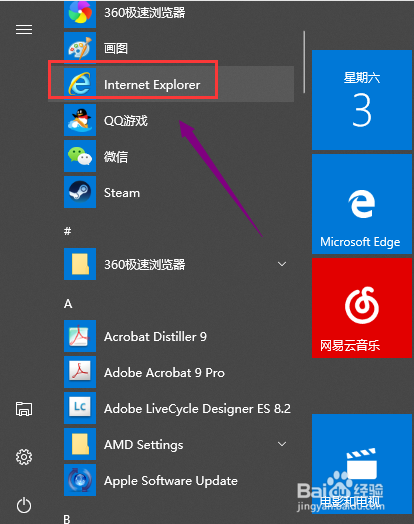Open the WeChat (微信) app icon
This screenshot has height=524, width=414.
(80, 156)
